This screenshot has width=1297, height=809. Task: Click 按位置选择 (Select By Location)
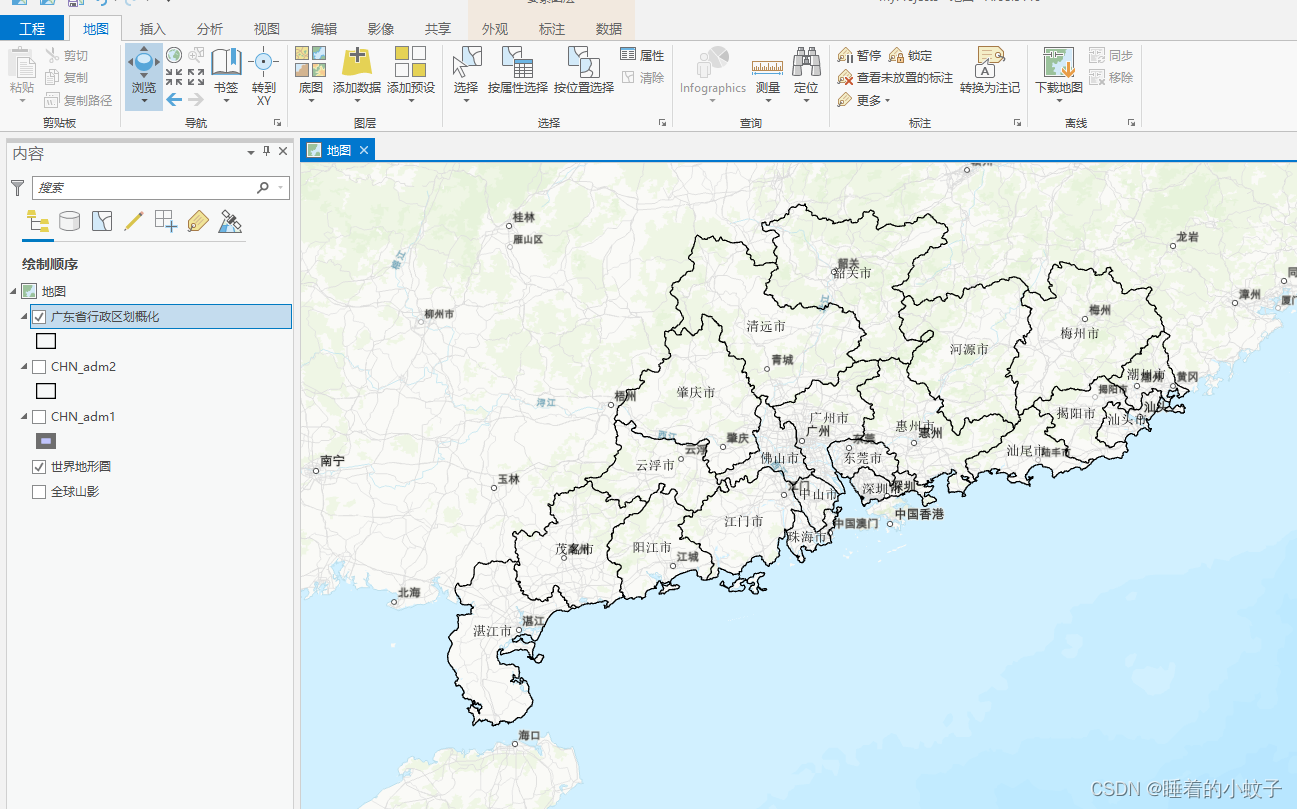click(x=584, y=70)
